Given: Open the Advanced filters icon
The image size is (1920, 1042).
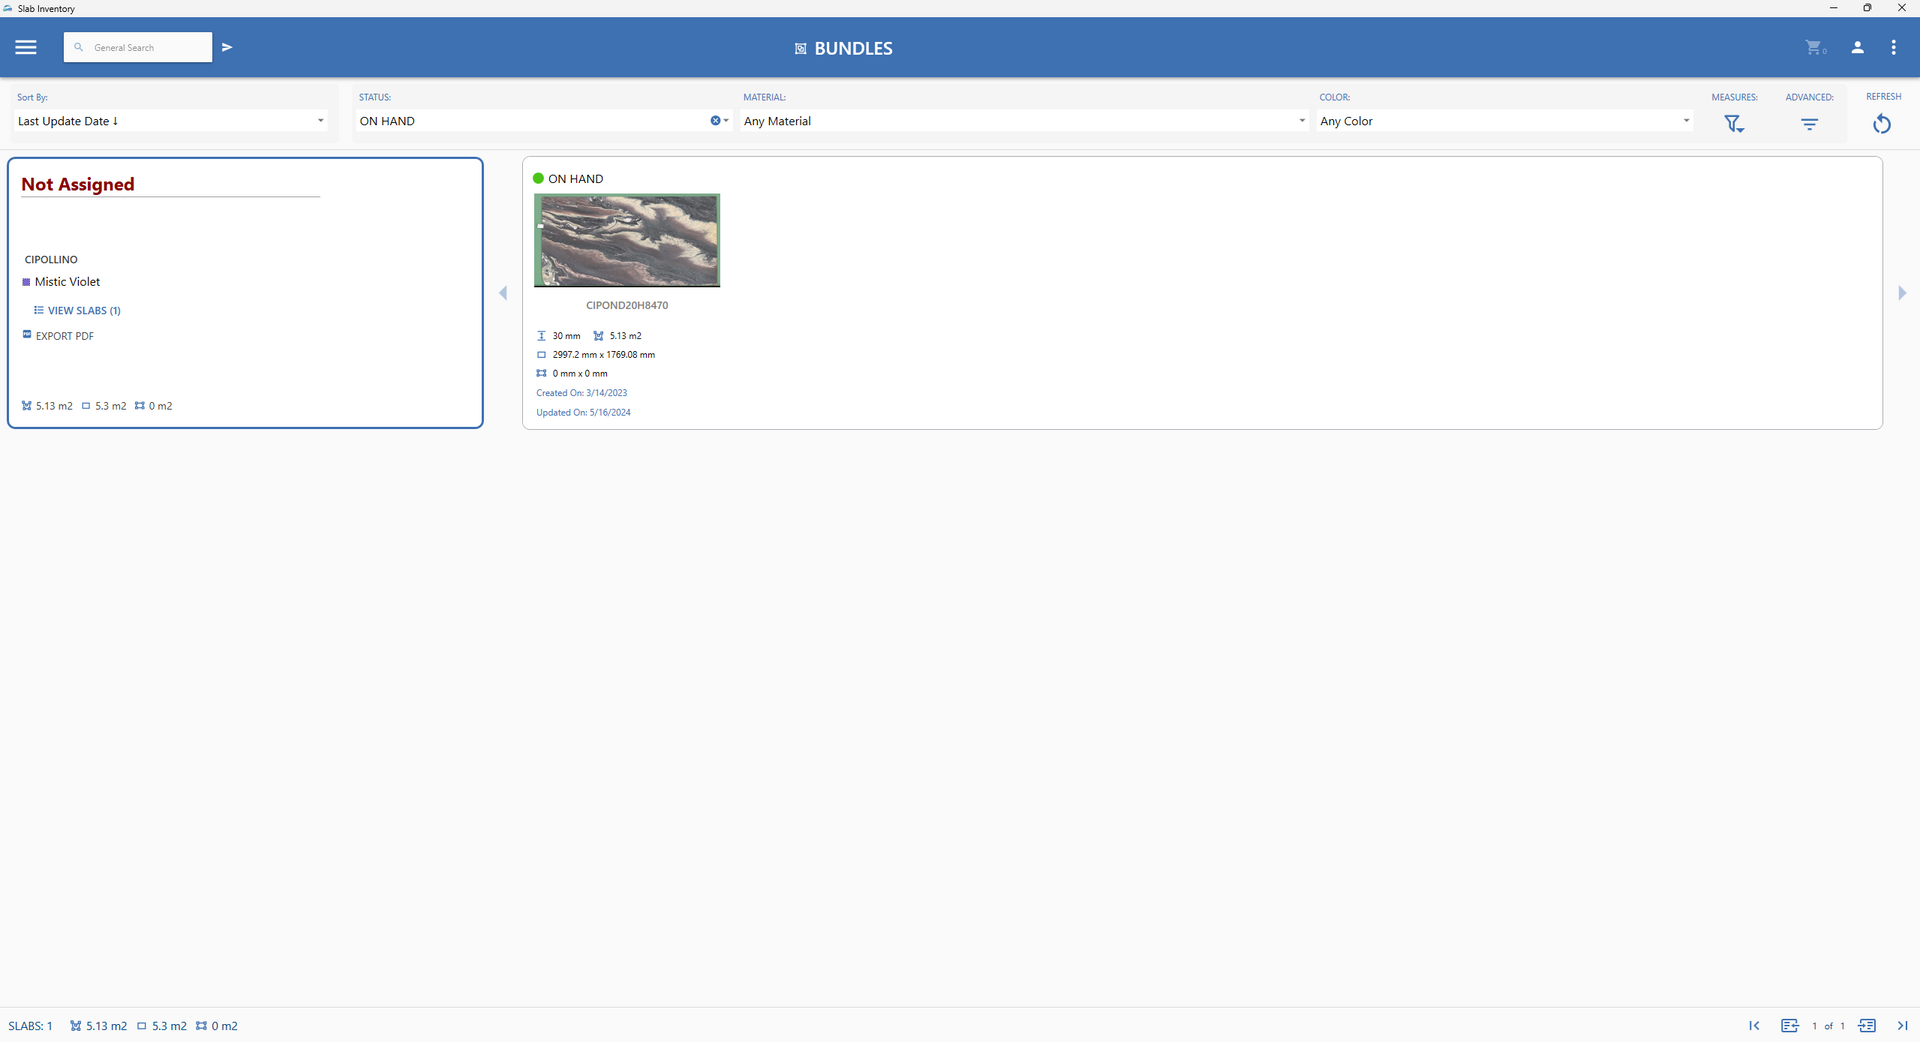Looking at the screenshot, I should click(1809, 124).
